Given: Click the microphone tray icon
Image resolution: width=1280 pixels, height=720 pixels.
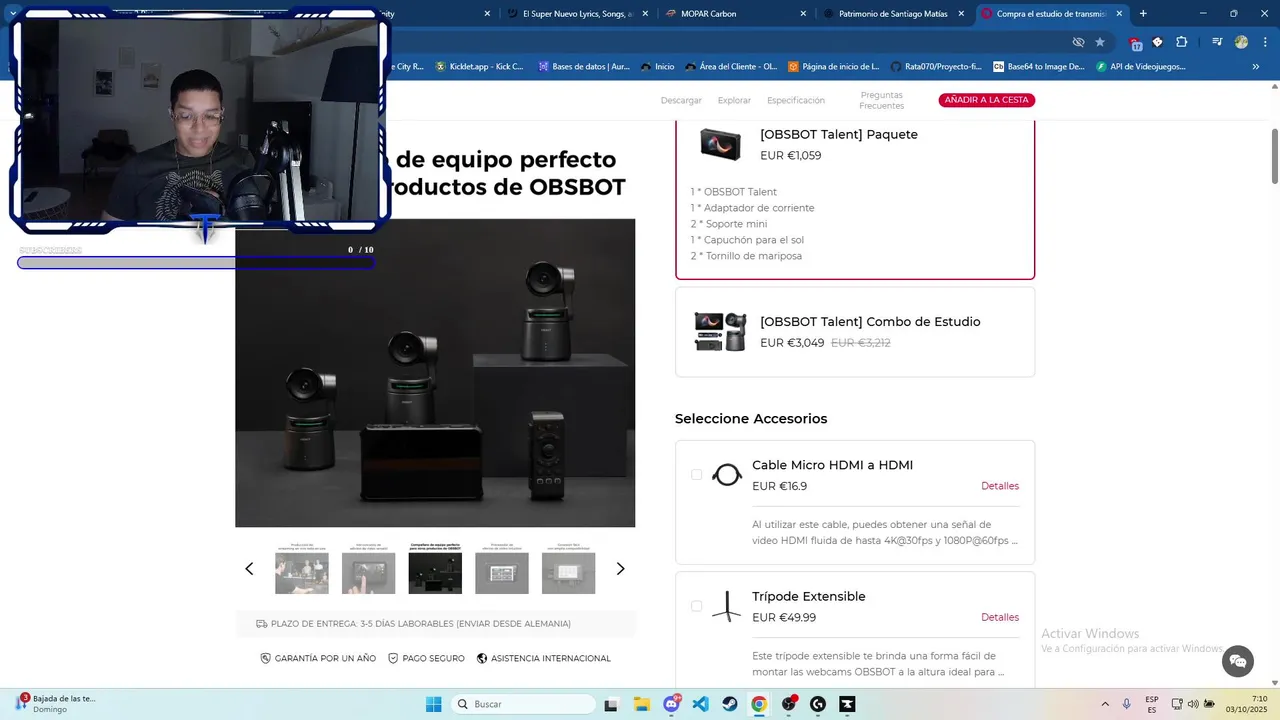Looking at the screenshot, I should 1127,704.
